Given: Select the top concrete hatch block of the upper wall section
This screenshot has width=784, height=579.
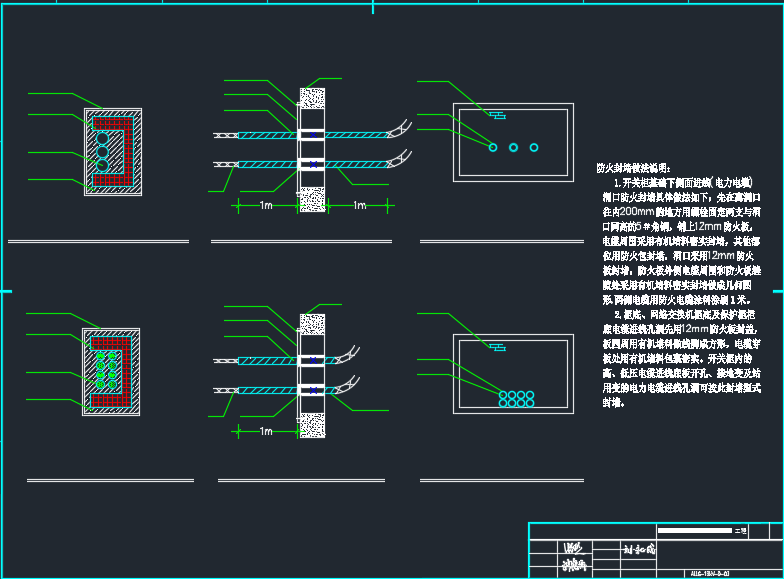Looking at the screenshot, I should tap(312, 98).
